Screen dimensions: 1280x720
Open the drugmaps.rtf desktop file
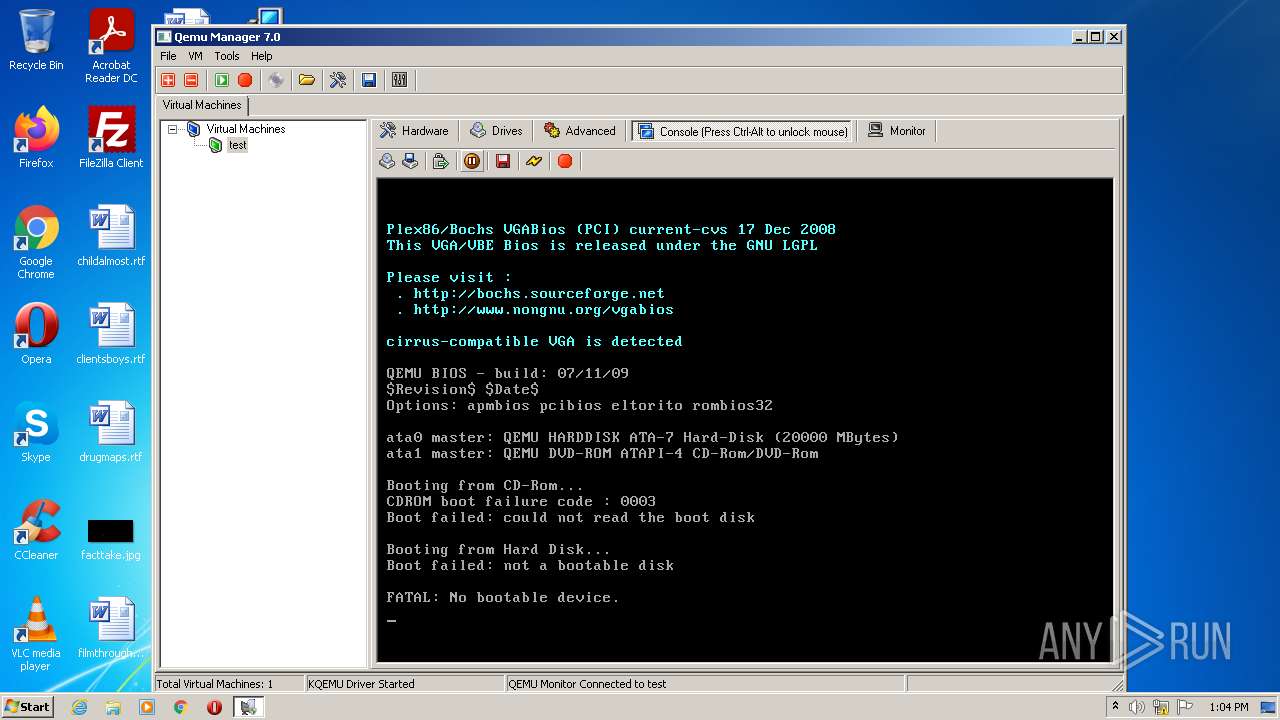tap(111, 432)
